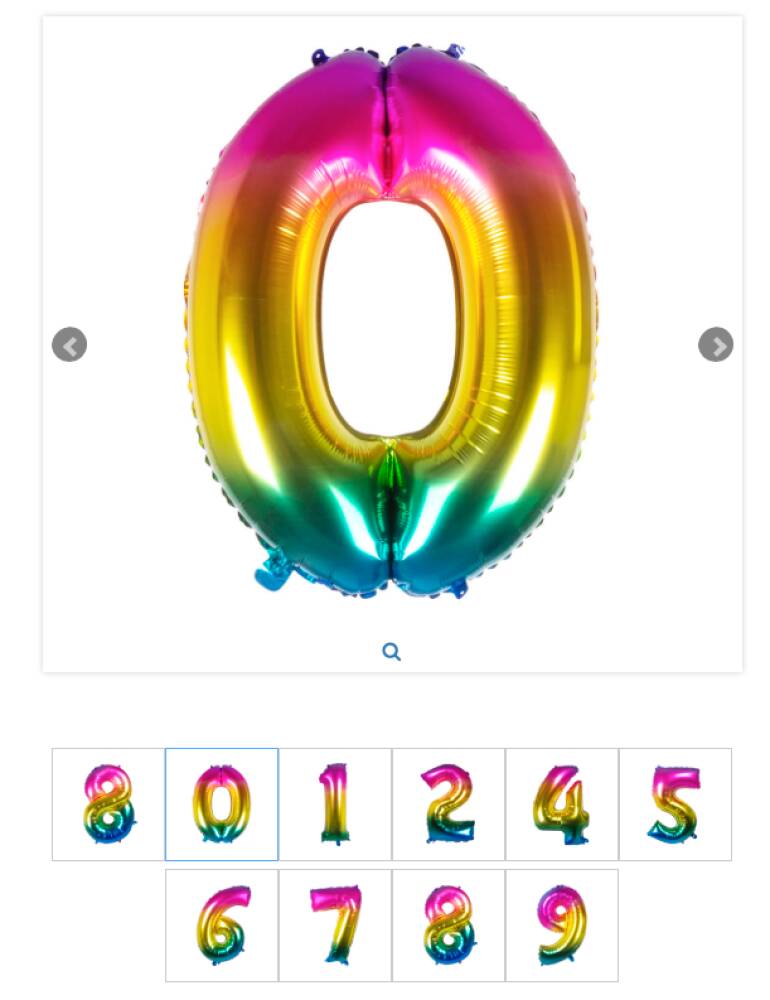Choose the number 2 balloon thumbnail
Screen dimensions: 770x1000
pyautogui.click(x=448, y=804)
